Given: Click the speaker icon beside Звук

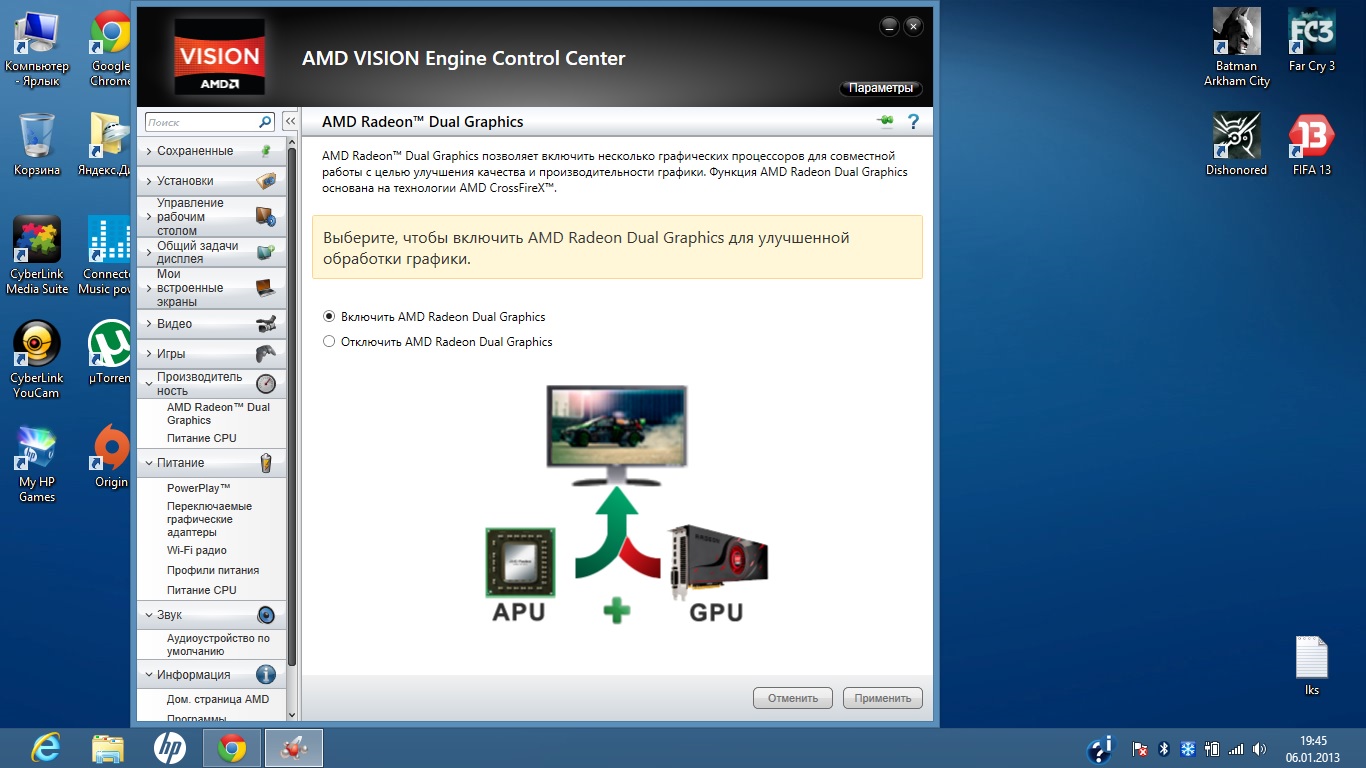Looking at the screenshot, I should point(265,615).
